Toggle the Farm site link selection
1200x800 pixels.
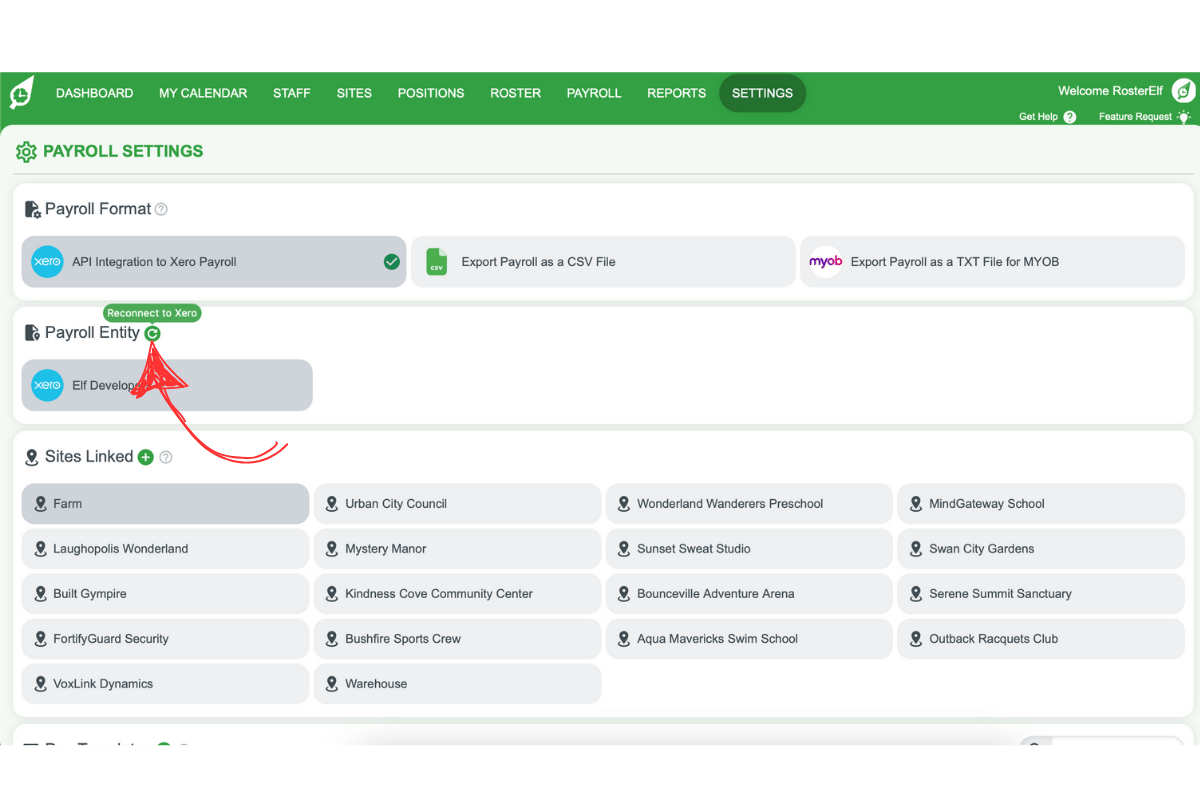pyautogui.click(x=165, y=503)
